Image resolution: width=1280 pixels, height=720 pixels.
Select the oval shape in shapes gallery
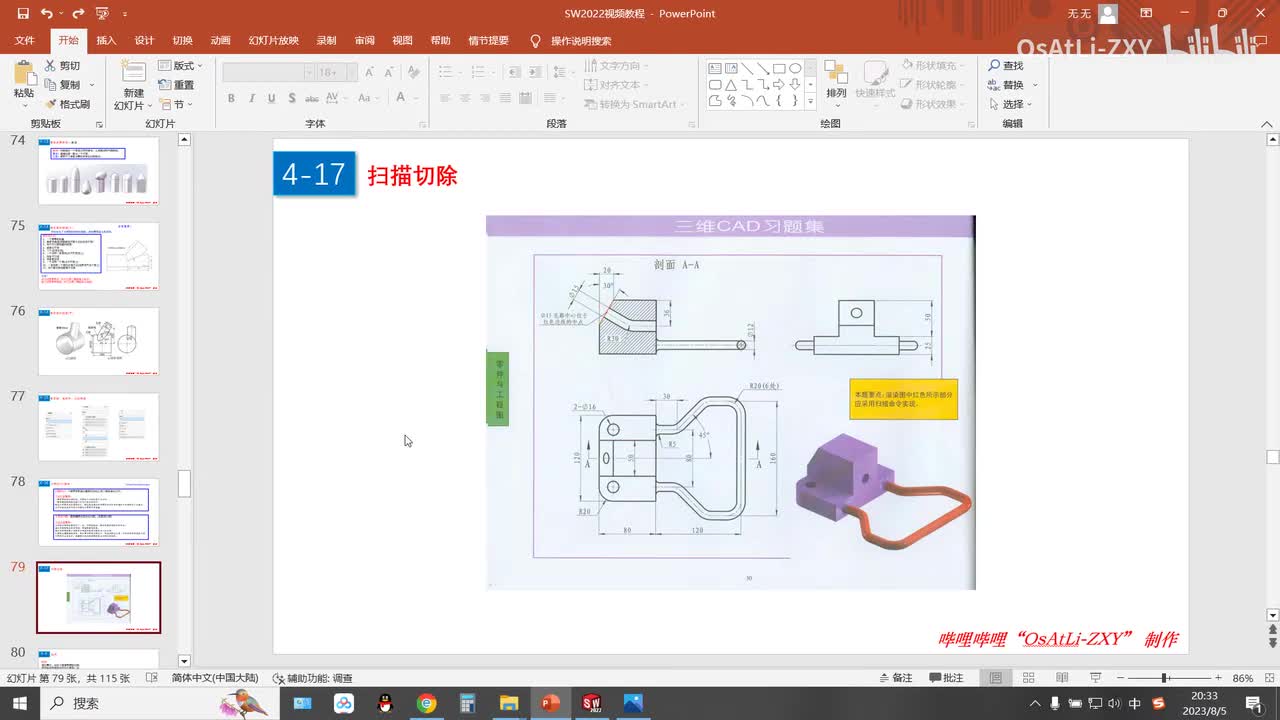pos(795,68)
